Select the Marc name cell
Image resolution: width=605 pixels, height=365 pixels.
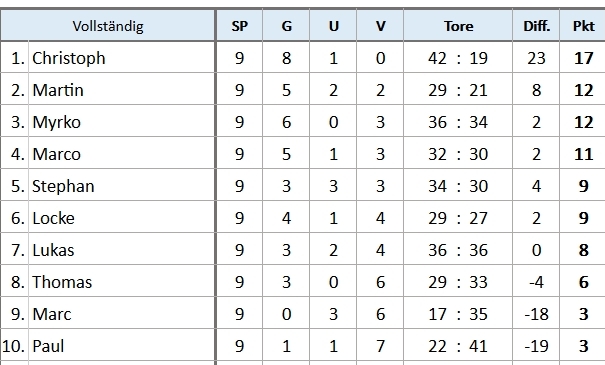tap(122, 314)
